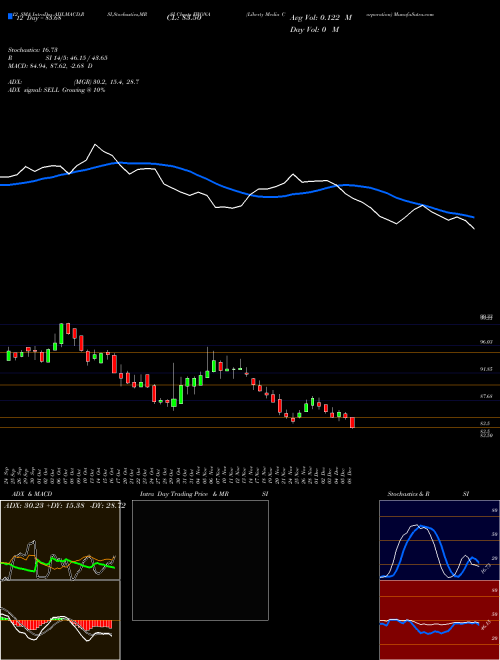This screenshot has width=500, height=660.
Task: Click the 'Stochastics & R' panel title
Action: click(x=408, y=494)
